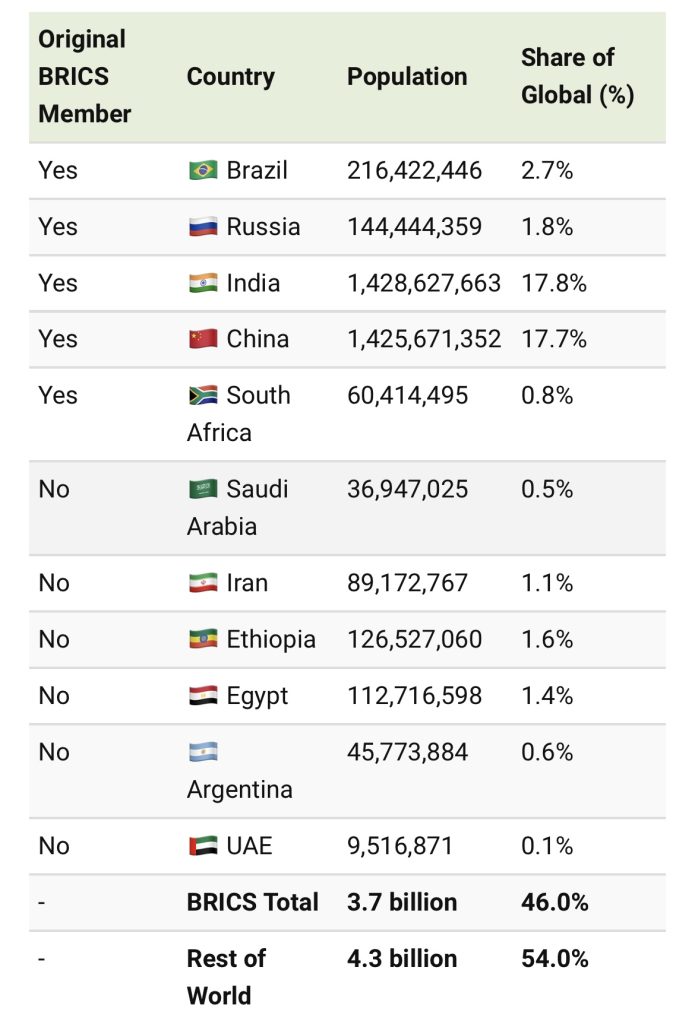This screenshot has width=695, height=1024.
Task: Click the South Africa flag icon
Action: click(x=202, y=395)
